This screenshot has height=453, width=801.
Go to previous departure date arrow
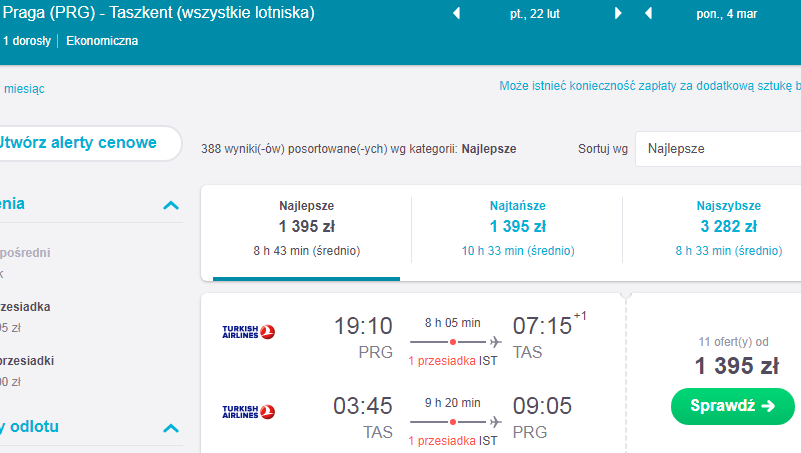457,13
